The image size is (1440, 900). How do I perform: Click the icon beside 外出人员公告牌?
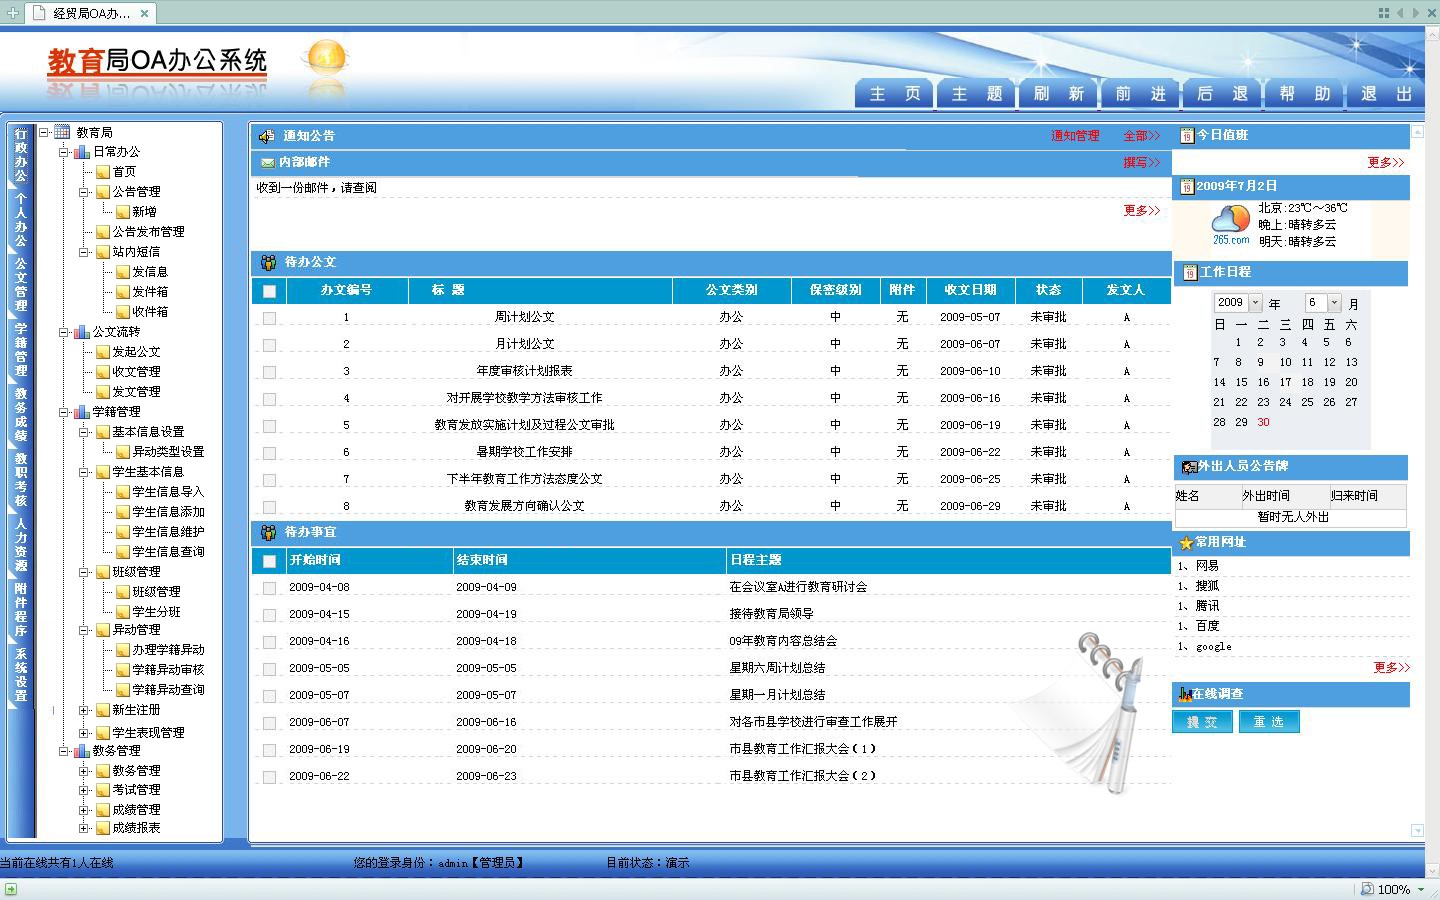(x=1189, y=467)
